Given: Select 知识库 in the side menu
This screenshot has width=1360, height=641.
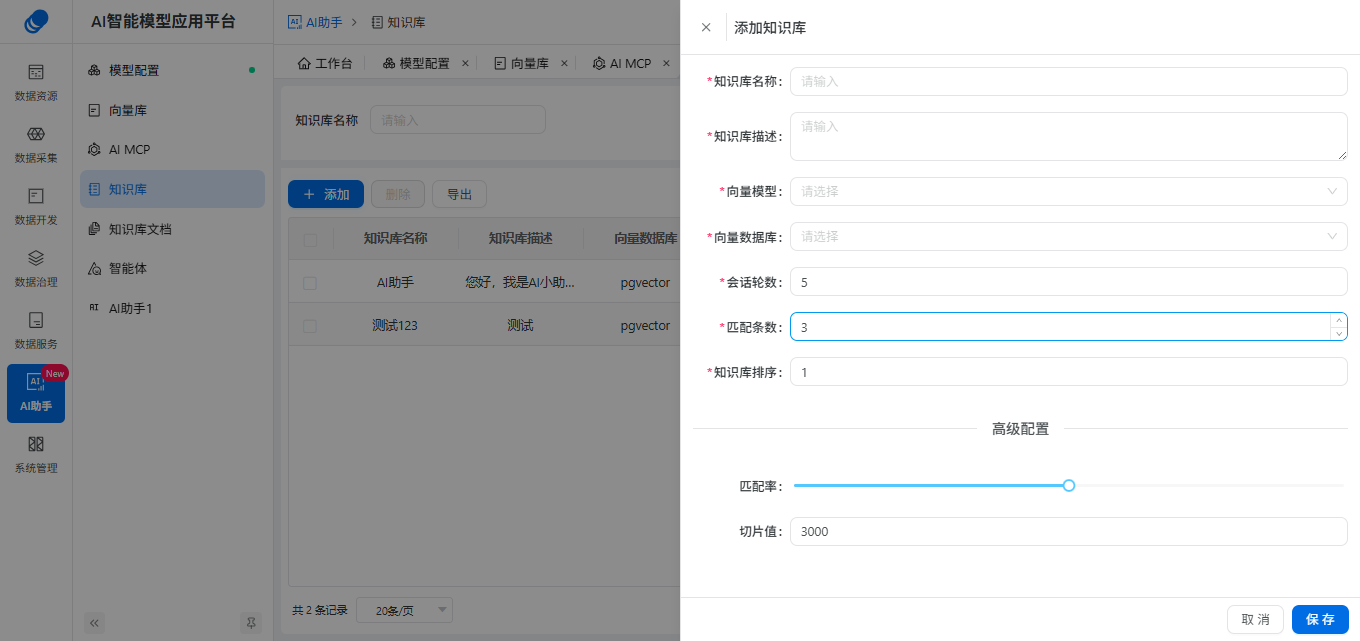Looking at the screenshot, I should pyautogui.click(x=172, y=189).
